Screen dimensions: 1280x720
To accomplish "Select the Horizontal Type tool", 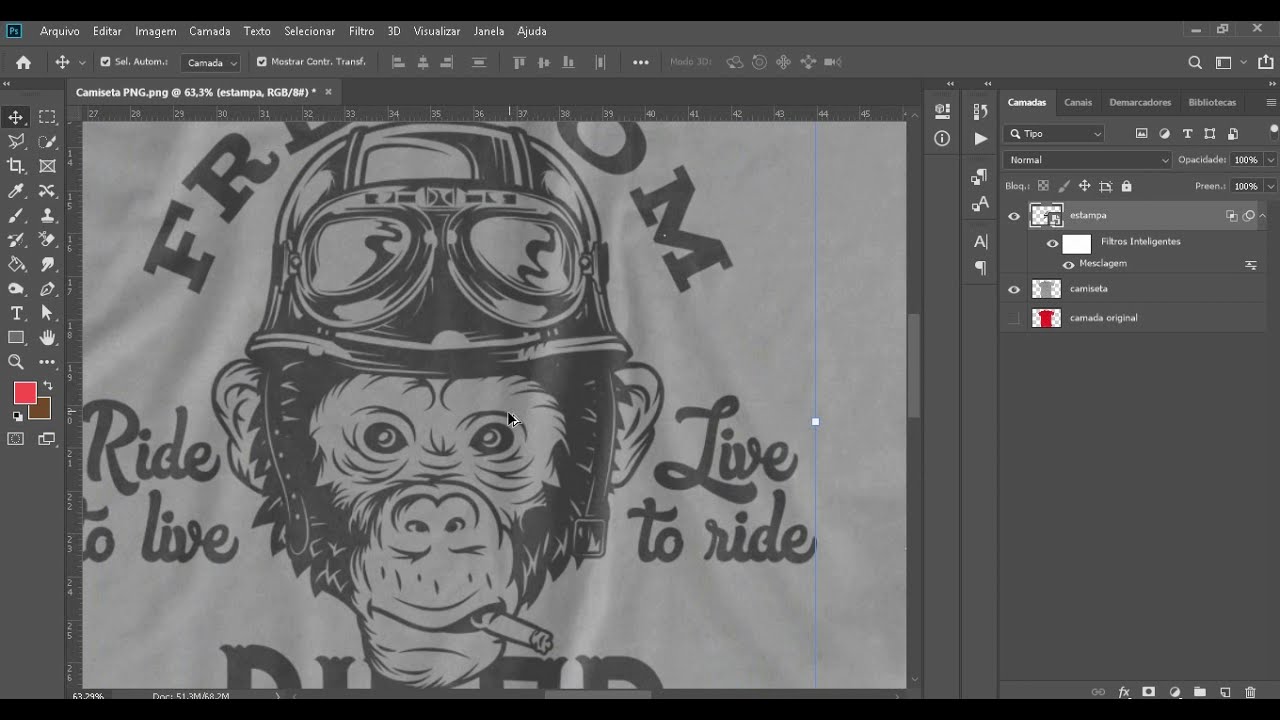I will [x=16, y=313].
